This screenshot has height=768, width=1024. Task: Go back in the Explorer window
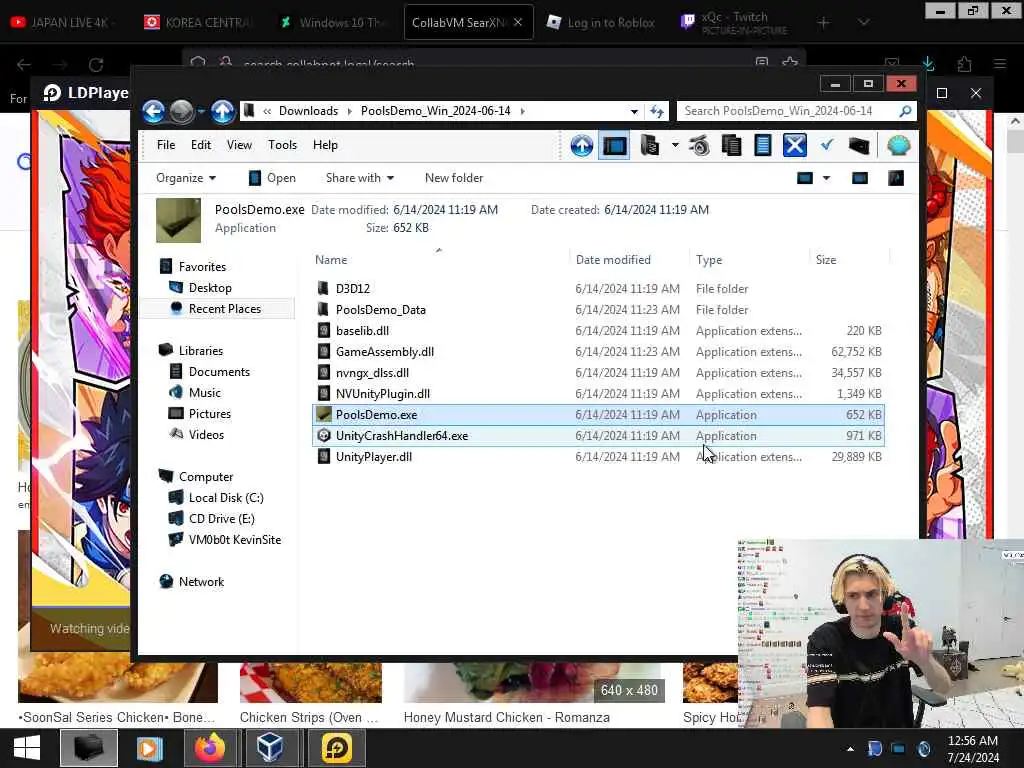tap(153, 112)
